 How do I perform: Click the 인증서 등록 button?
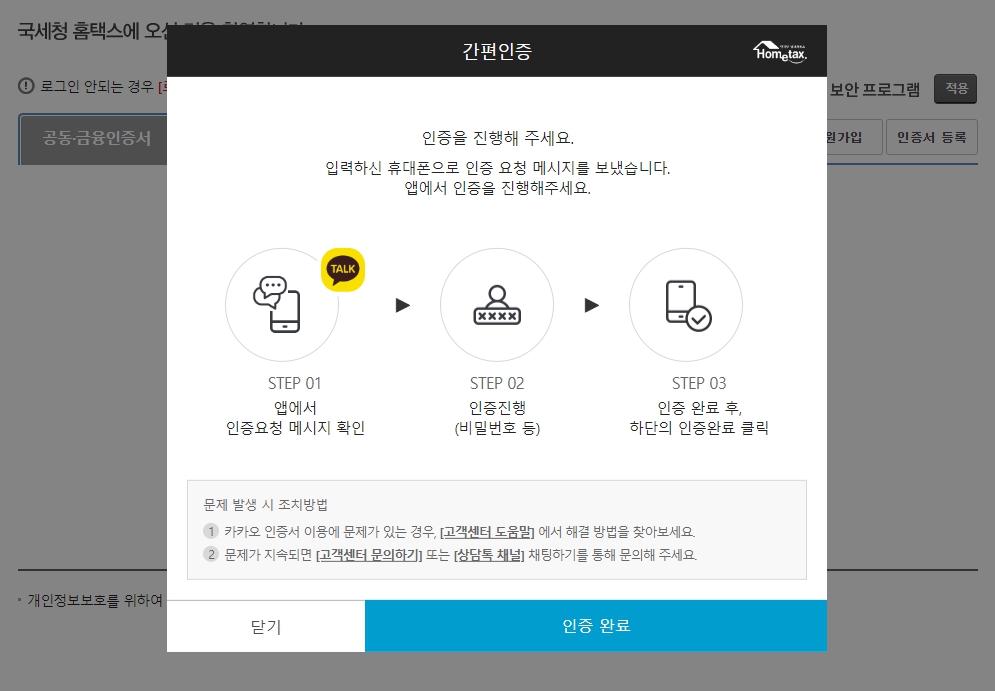(932, 137)
